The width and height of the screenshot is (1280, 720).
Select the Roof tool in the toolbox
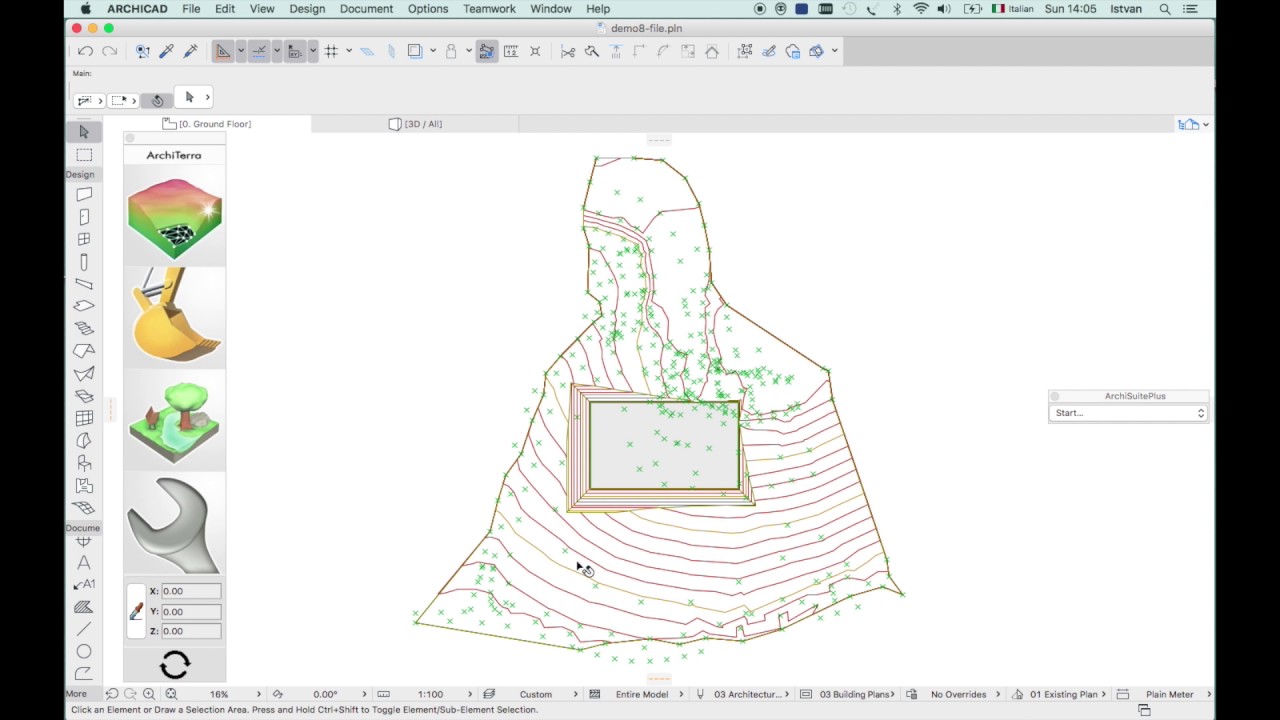[84, 351]
